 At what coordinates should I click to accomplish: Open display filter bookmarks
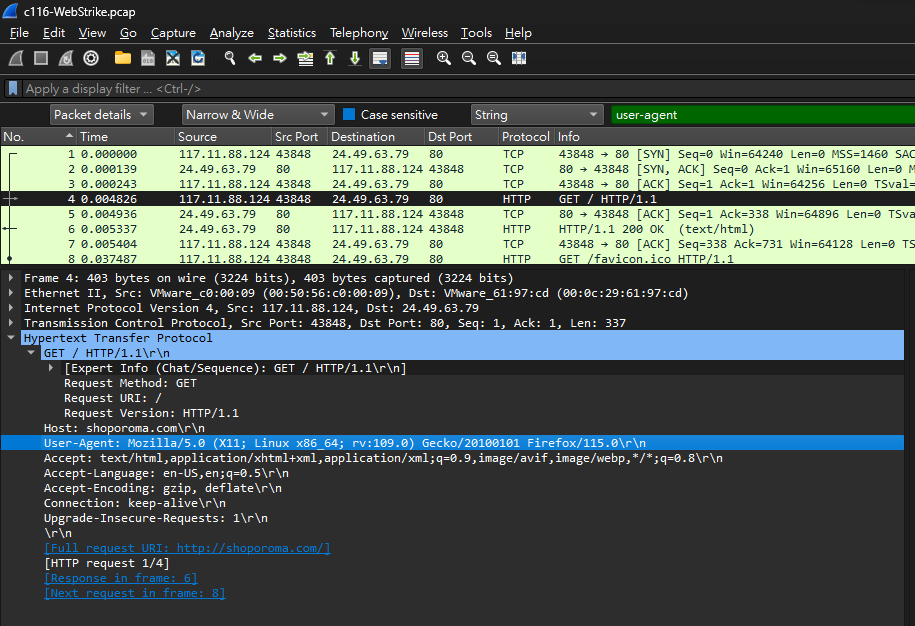pos(13,89)
